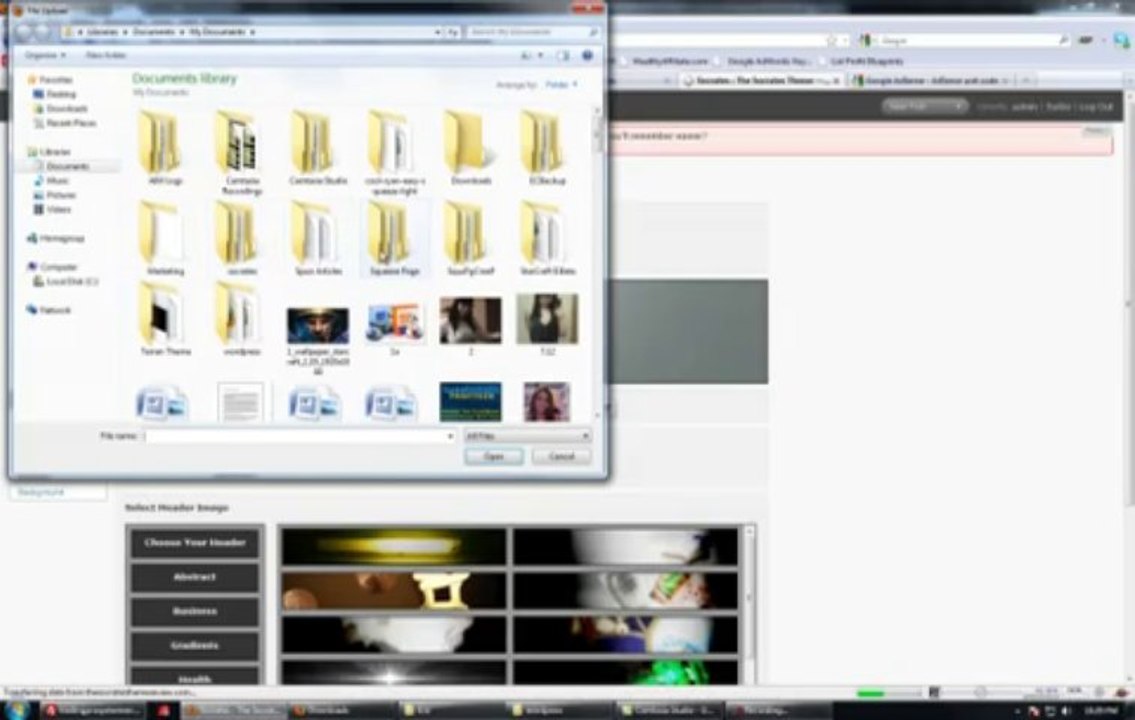The image size is (1135, 720).
Task: Click the Open button
Action: pyautogui.click(x=494, y=457)
